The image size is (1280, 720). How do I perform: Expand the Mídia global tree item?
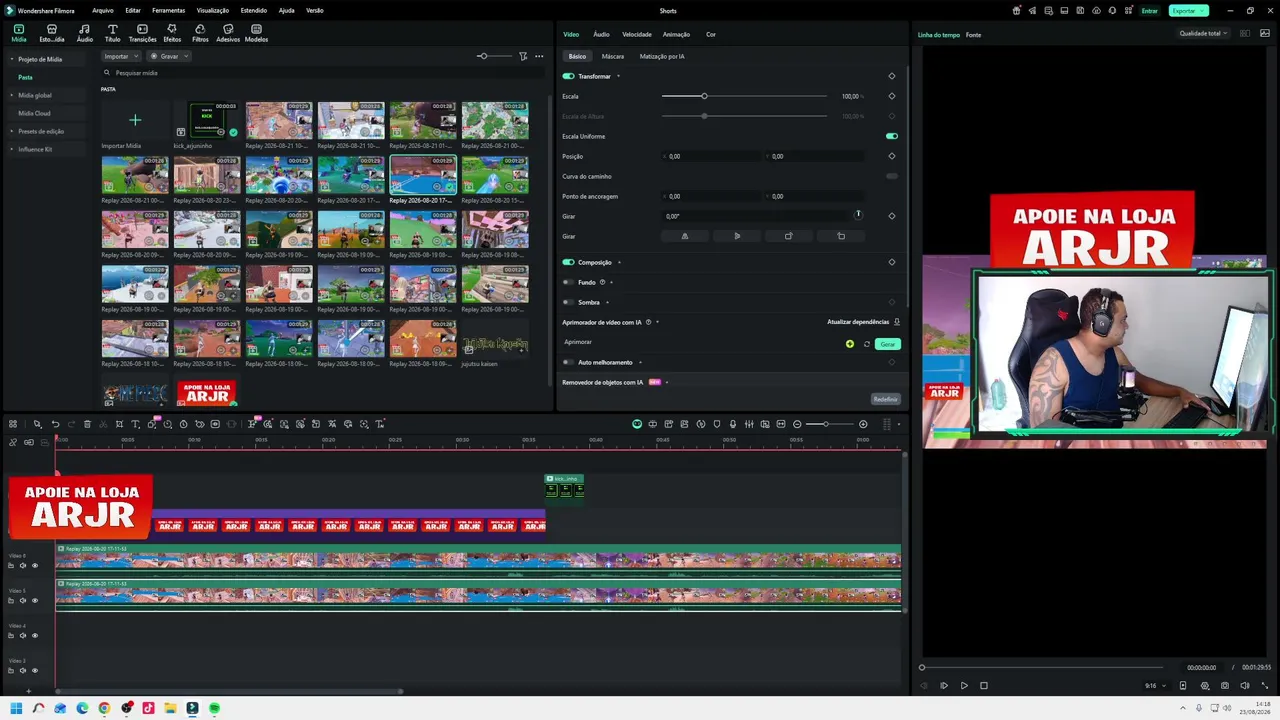click(x=12, y=95)
